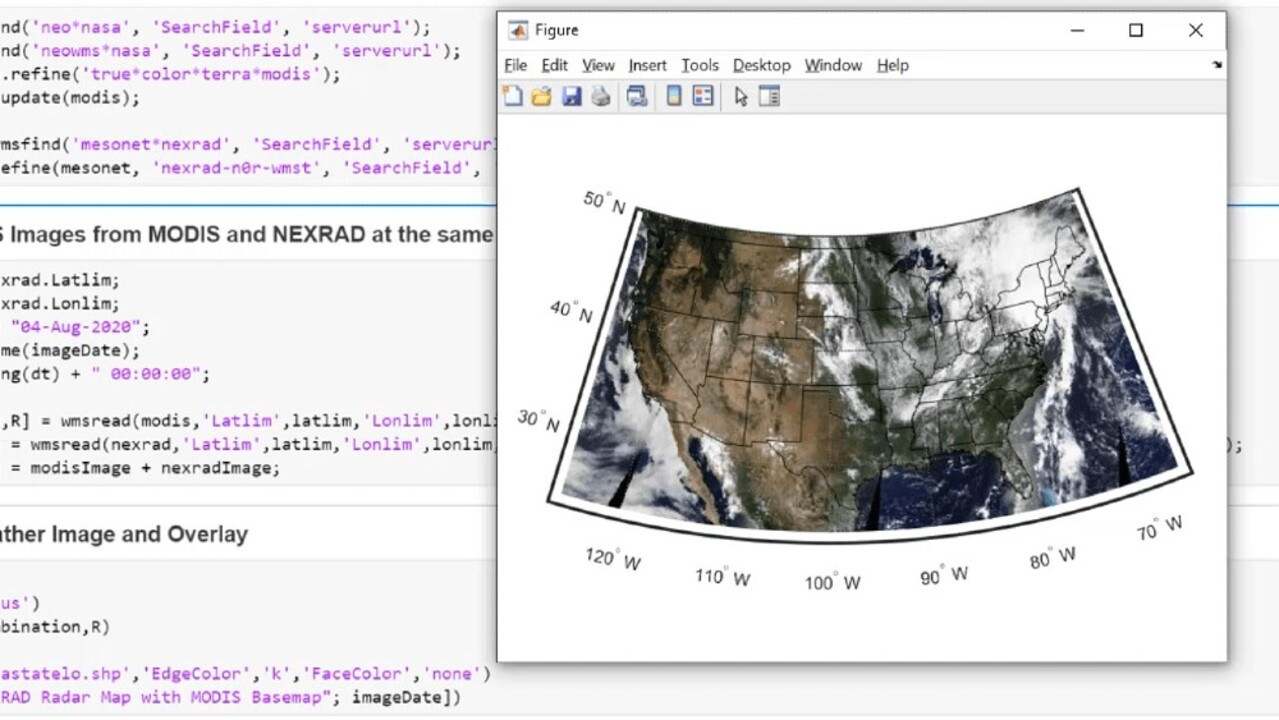
Task: Open the Help menu
Action: pos(892,65)
